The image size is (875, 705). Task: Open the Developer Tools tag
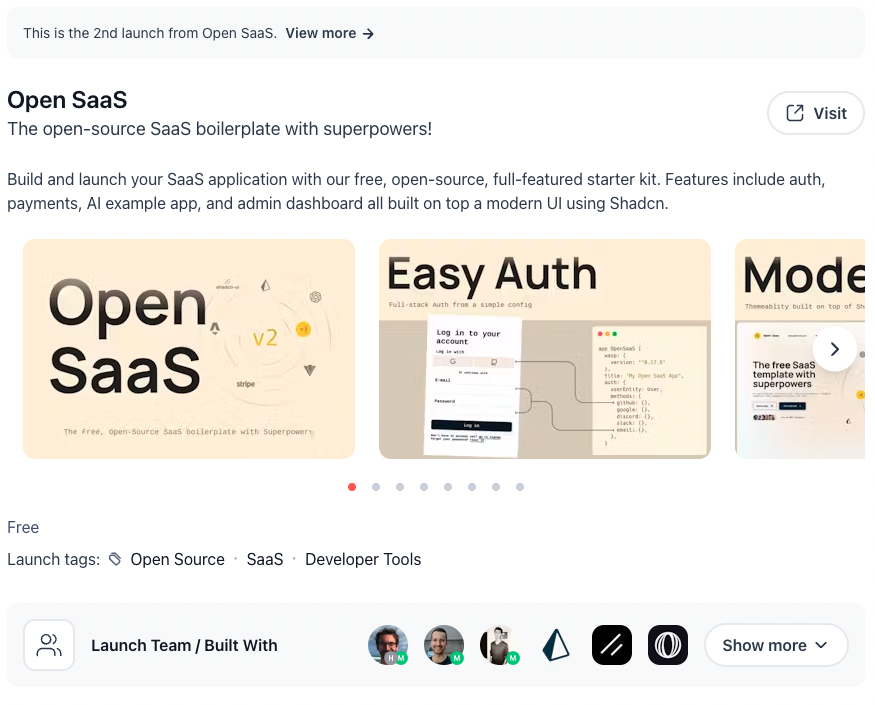(363, 559)
